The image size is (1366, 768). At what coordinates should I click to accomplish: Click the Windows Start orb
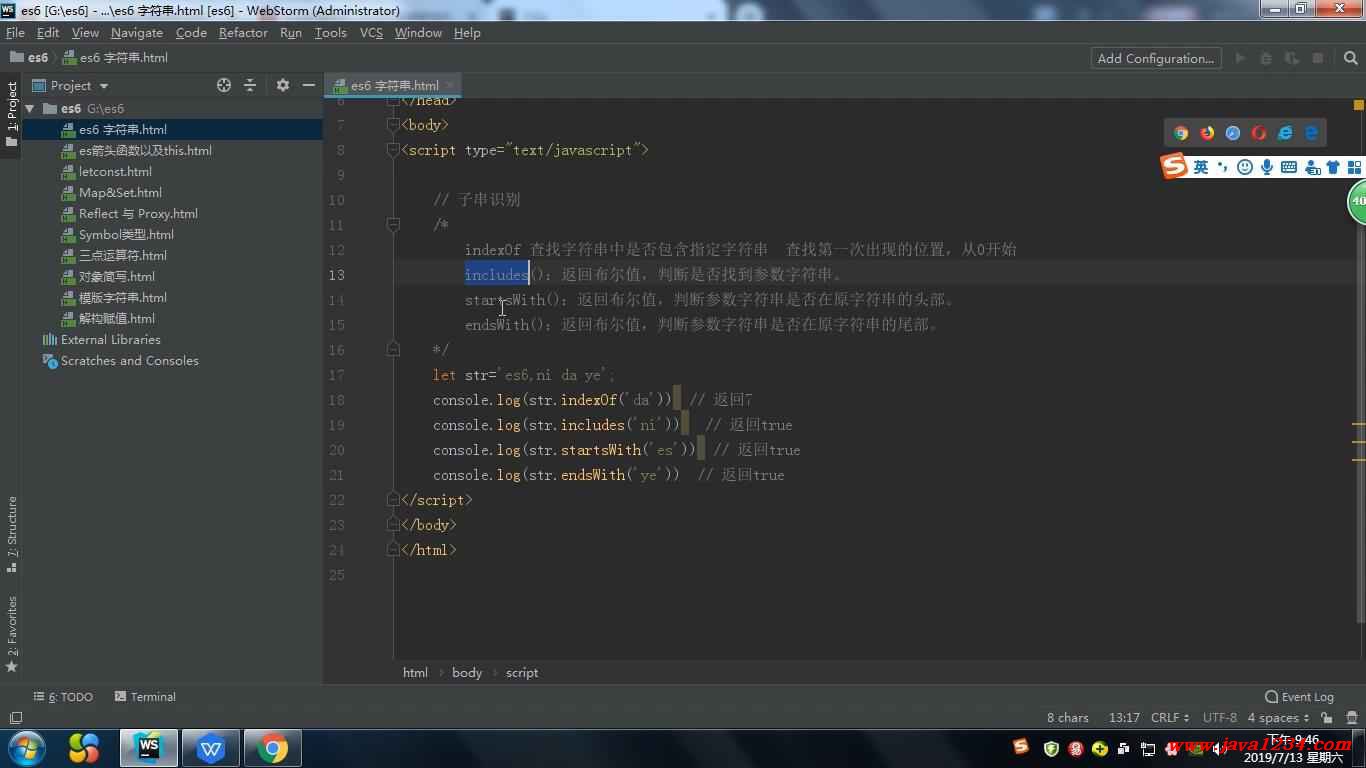coord(26,748)
